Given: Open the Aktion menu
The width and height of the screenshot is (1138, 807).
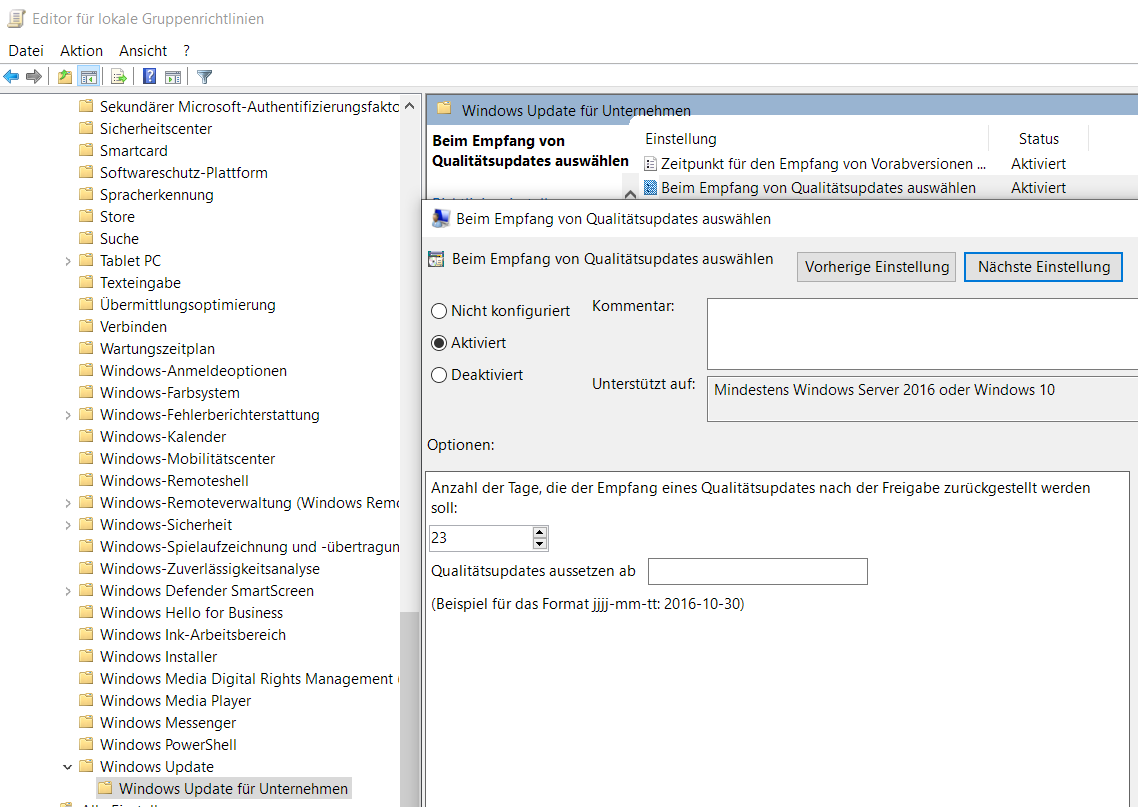Looking at the screenshot, I should point(81,51).
